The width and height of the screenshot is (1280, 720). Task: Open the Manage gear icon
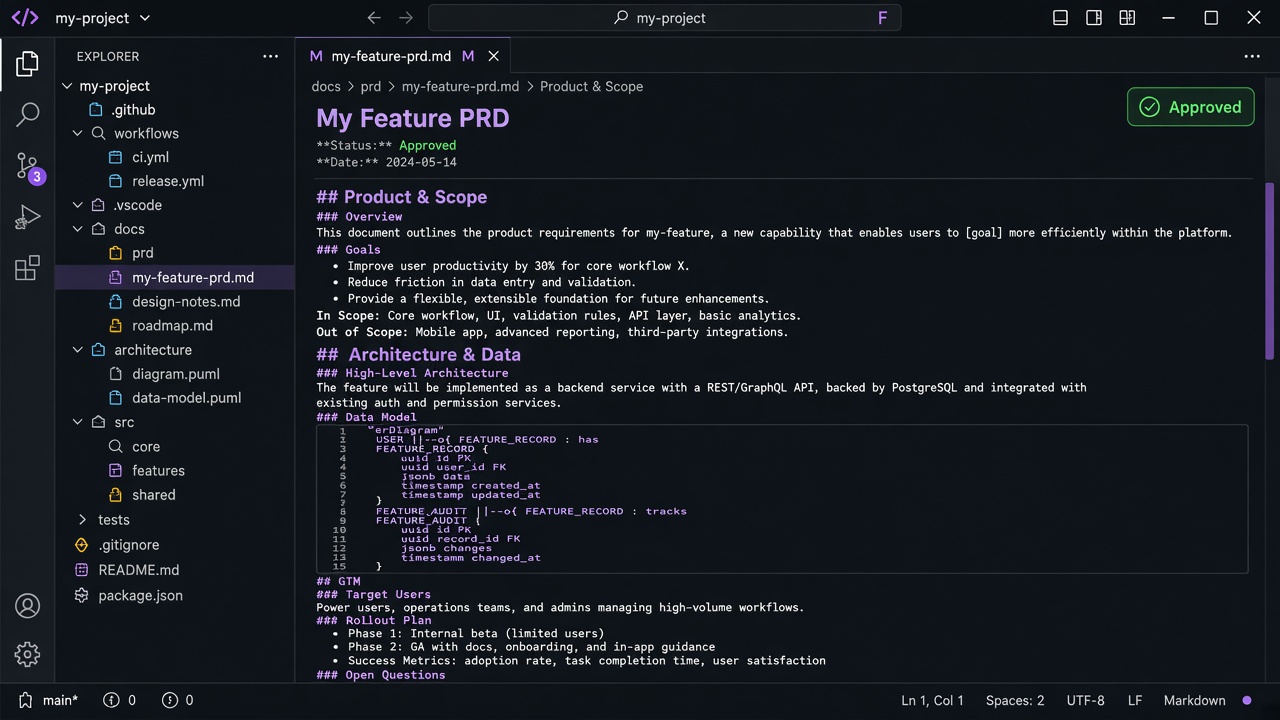[x=27, y=655]
